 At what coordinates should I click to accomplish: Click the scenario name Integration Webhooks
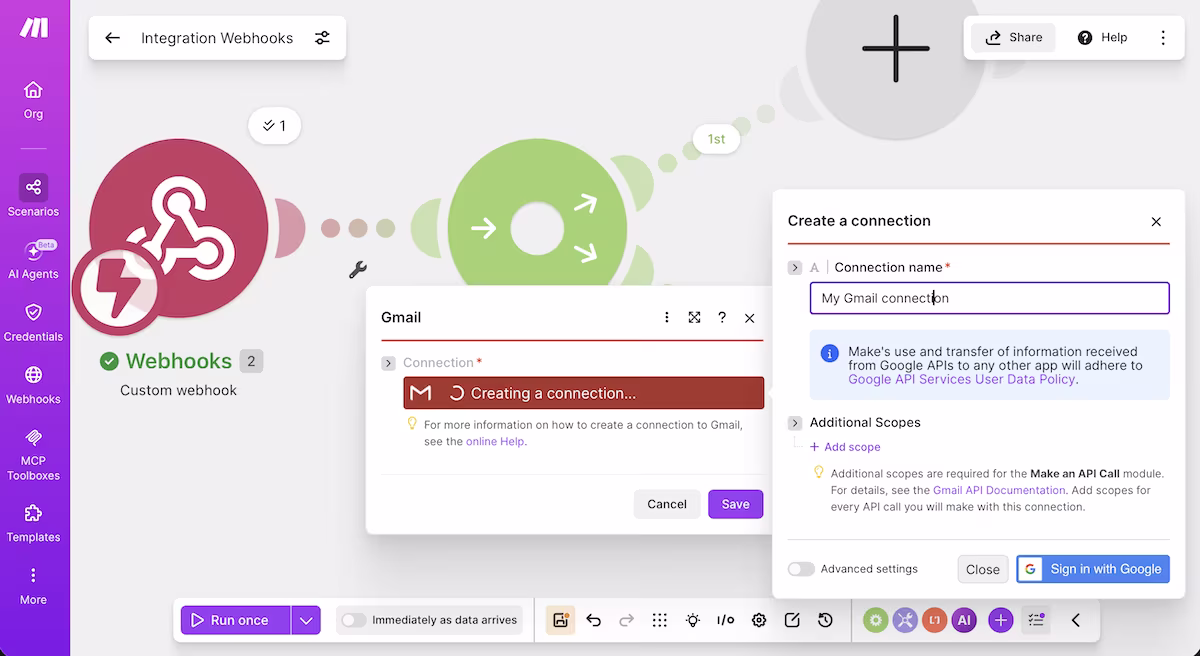(x=217, y=38)
